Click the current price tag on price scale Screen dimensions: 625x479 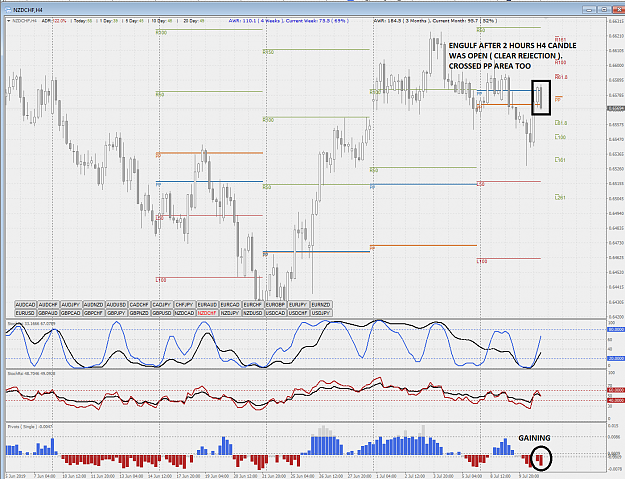click(616, 108)
